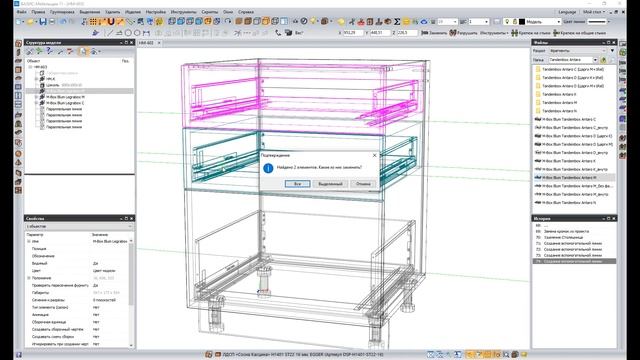This screenshot has height=360, width=640.
Task: Toggle the padlock layer lock icon
Action: click(514, 21)
